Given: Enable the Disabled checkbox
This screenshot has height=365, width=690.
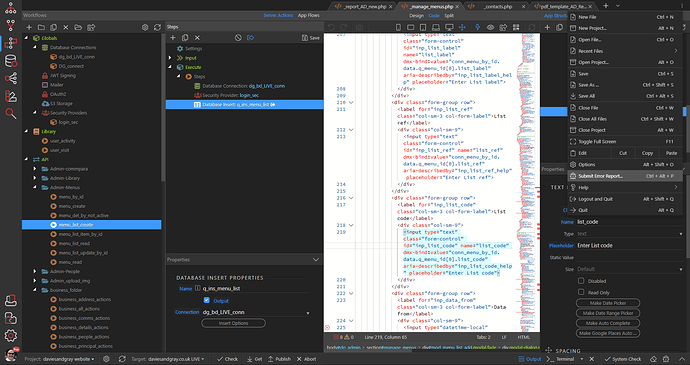Looking at the screenshot, I should coord(581,280).
